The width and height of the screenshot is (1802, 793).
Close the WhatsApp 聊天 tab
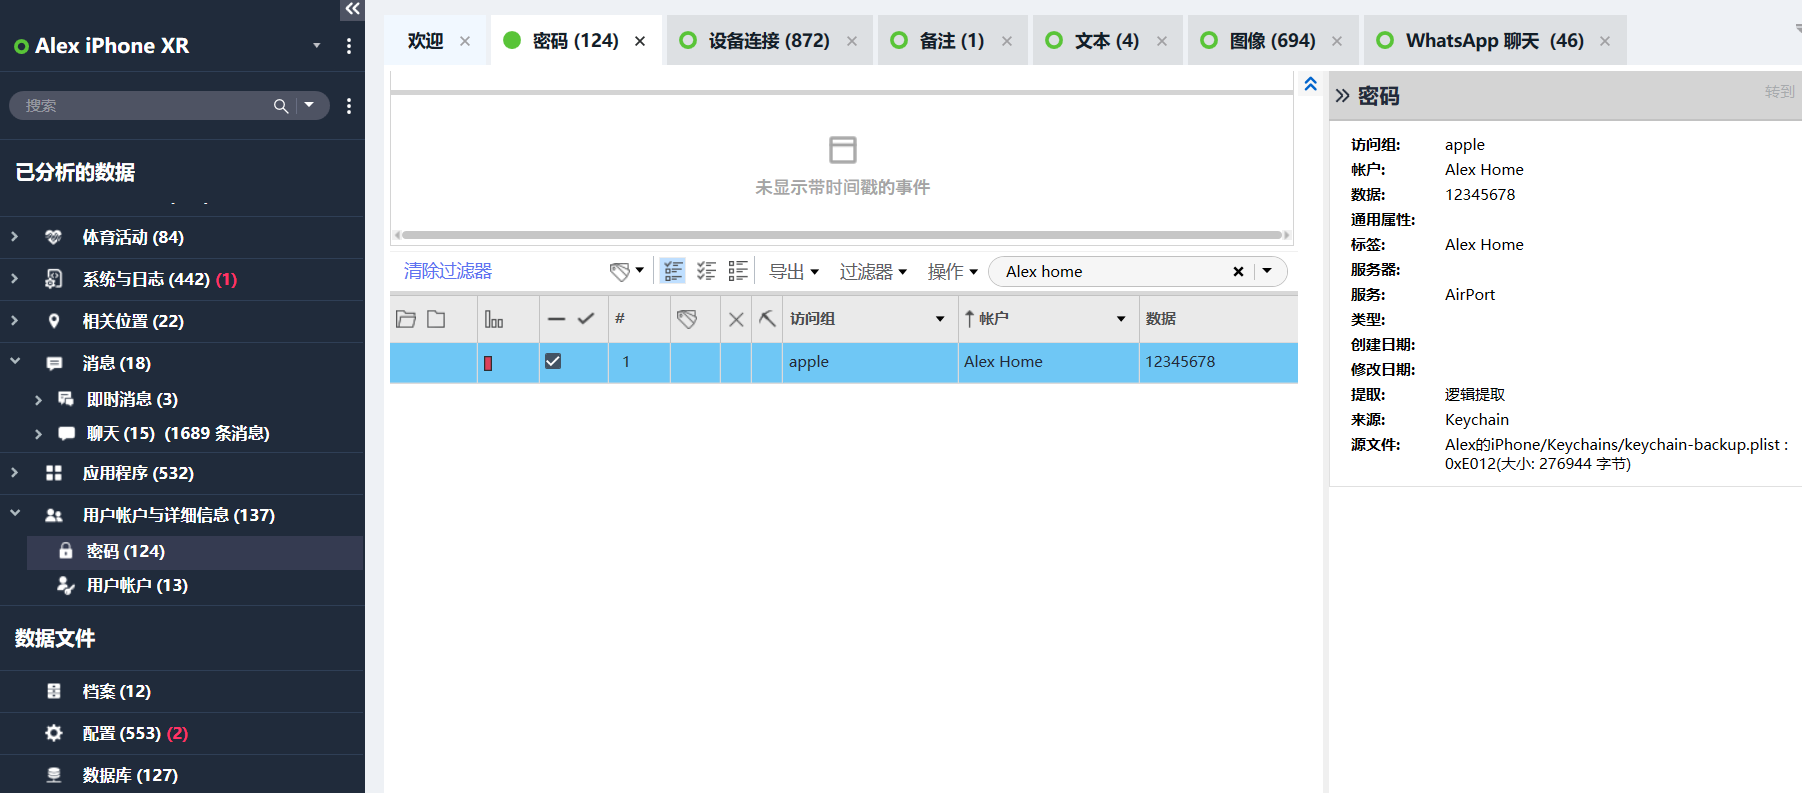pos(1605,41)
